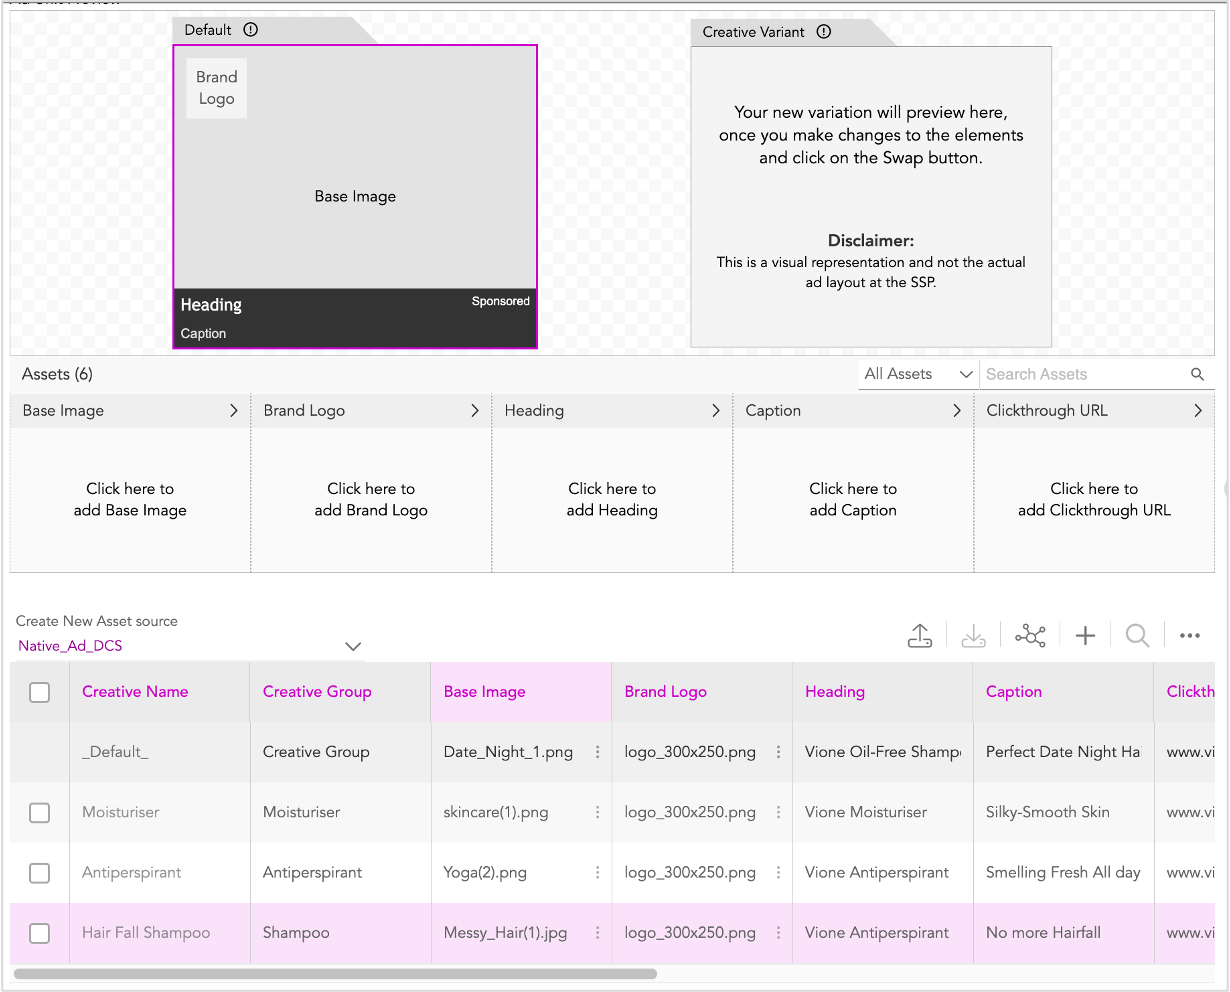Click the Creative Name column header
1230x992 pixels.
135,692
